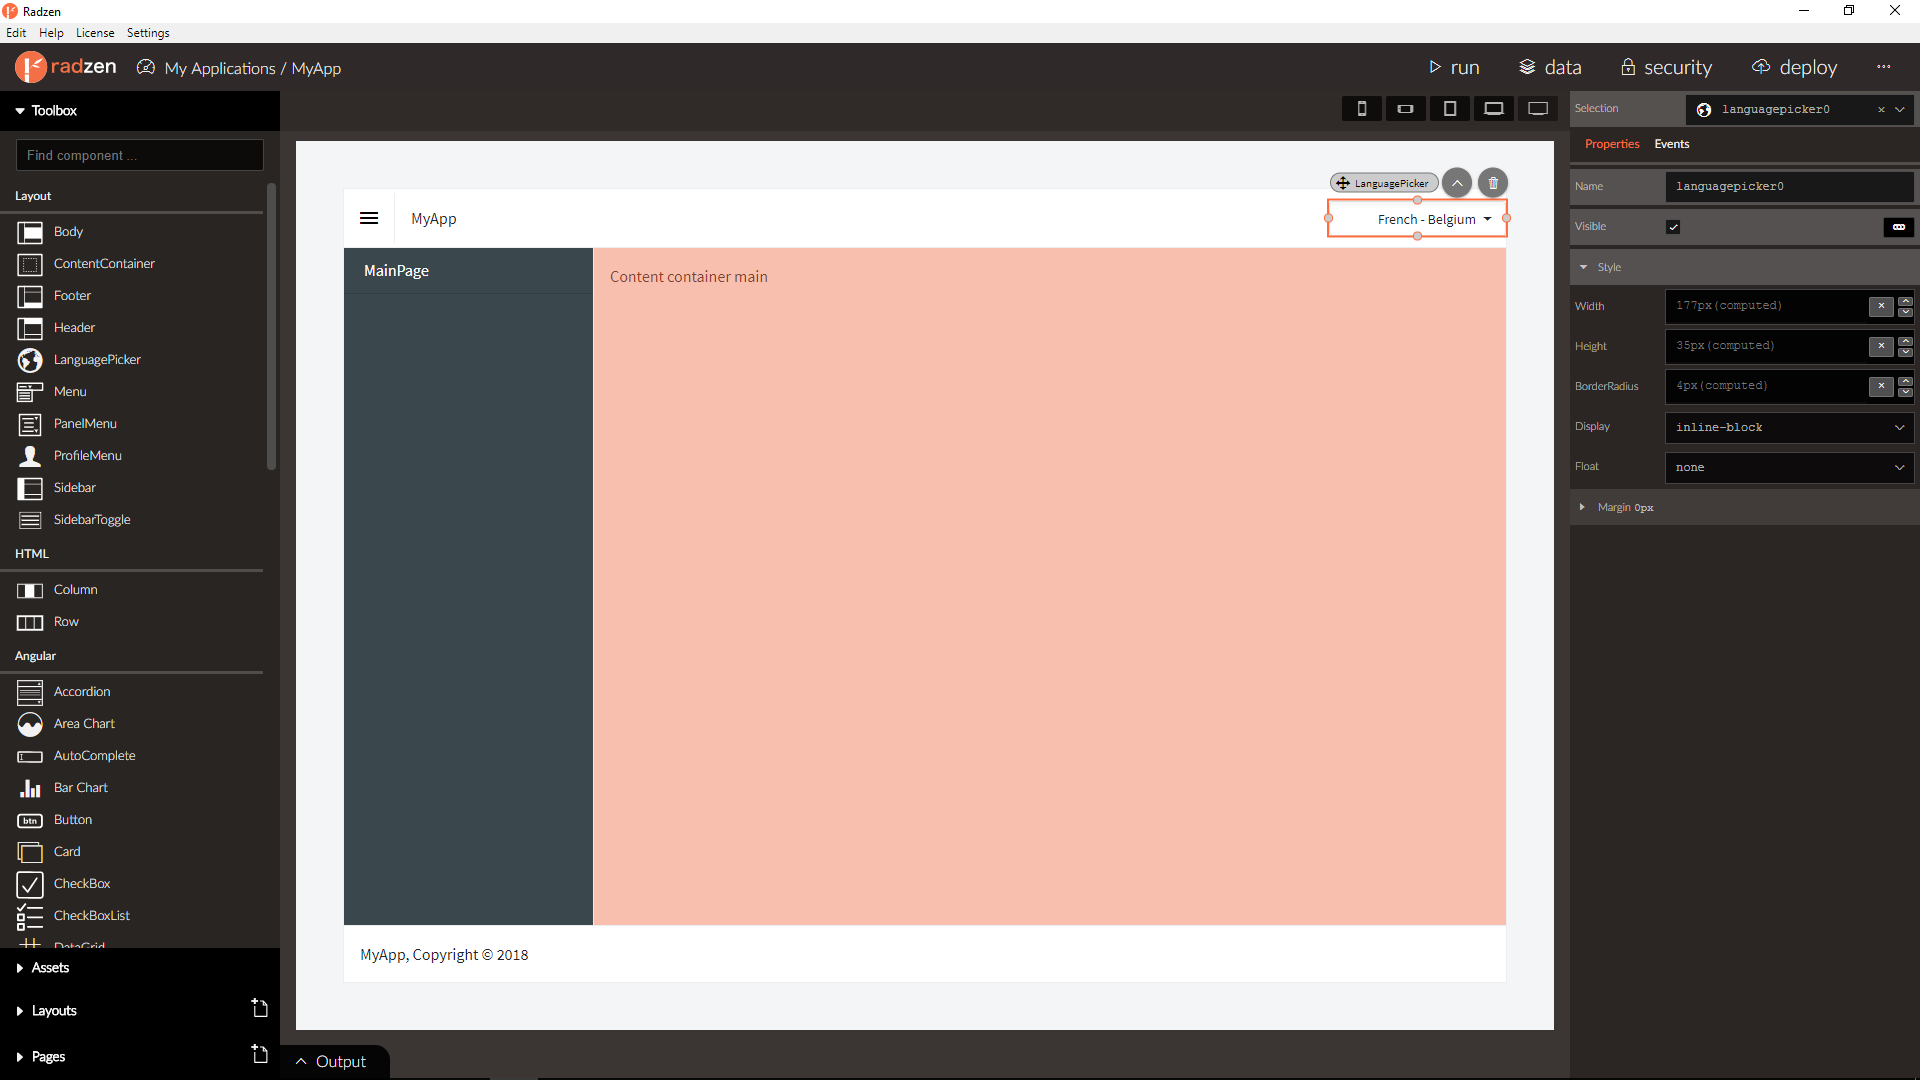Open the security section
Image resolution: width=1920 pixels, height=1080 pixels.
[1666, 67]
